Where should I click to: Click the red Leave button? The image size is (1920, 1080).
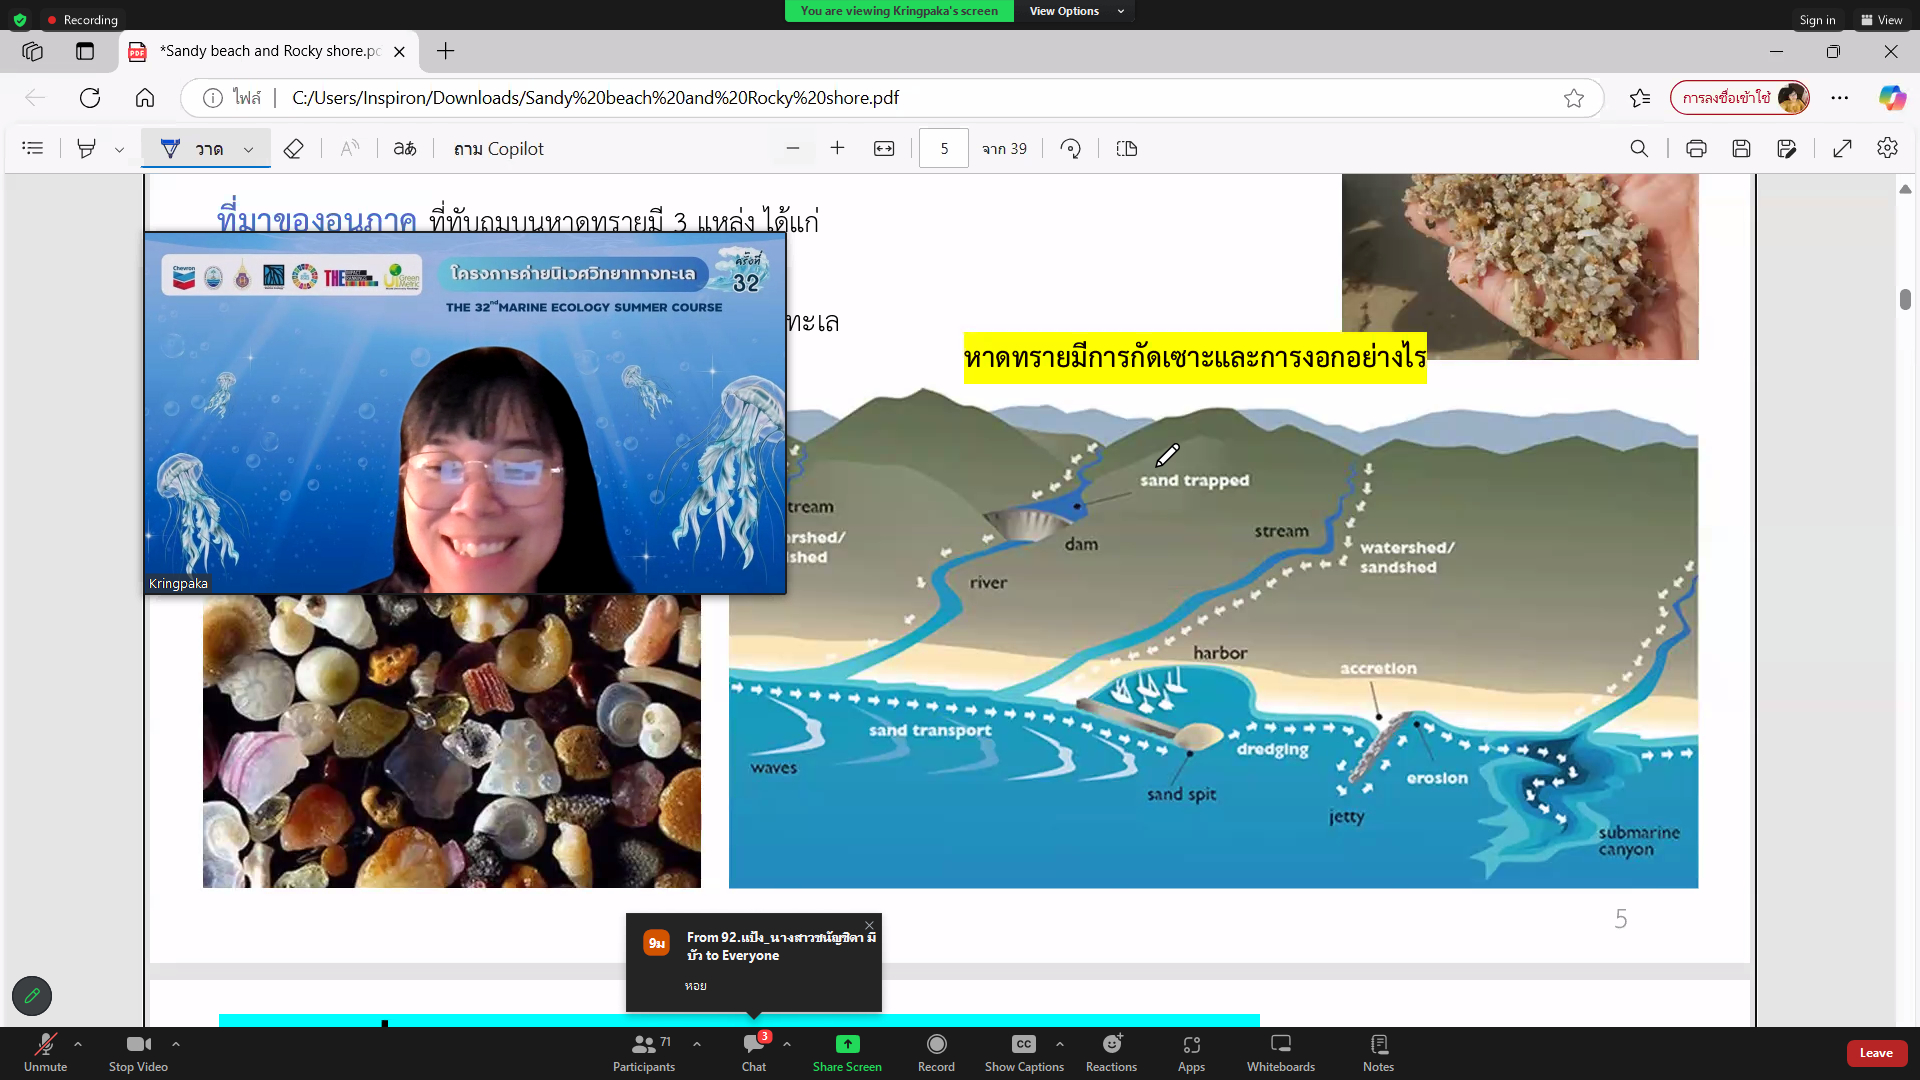[1875, 1053]
